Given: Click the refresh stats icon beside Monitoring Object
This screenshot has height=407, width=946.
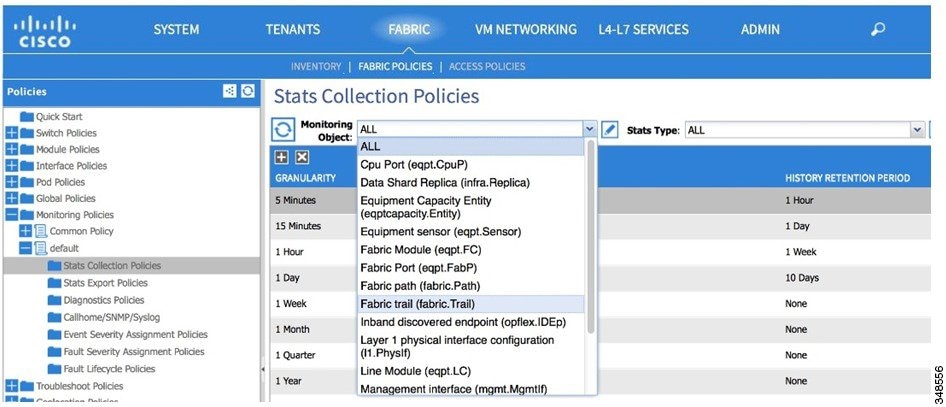Looking at the screenshot, I should pyautogui.click(x=283, y=130).
